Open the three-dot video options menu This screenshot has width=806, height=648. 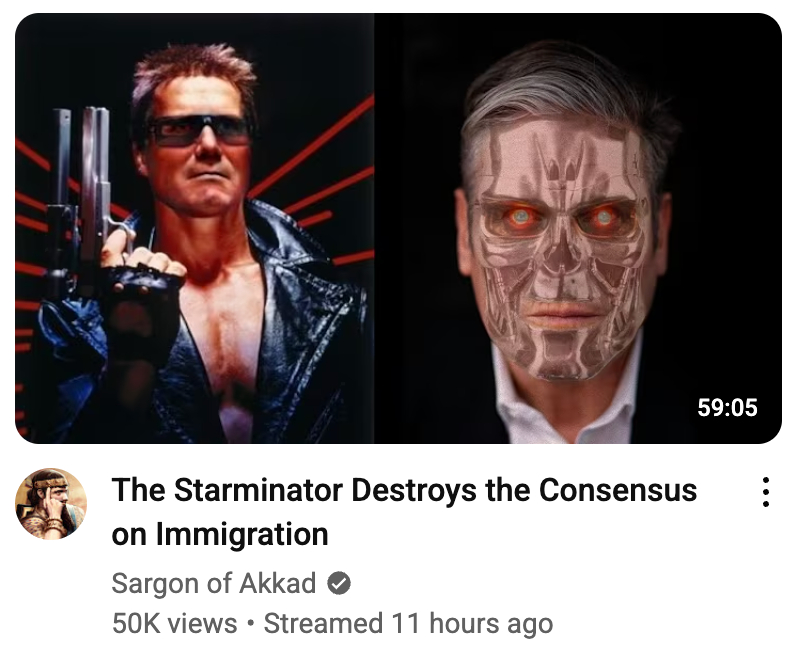pos(765,492)
